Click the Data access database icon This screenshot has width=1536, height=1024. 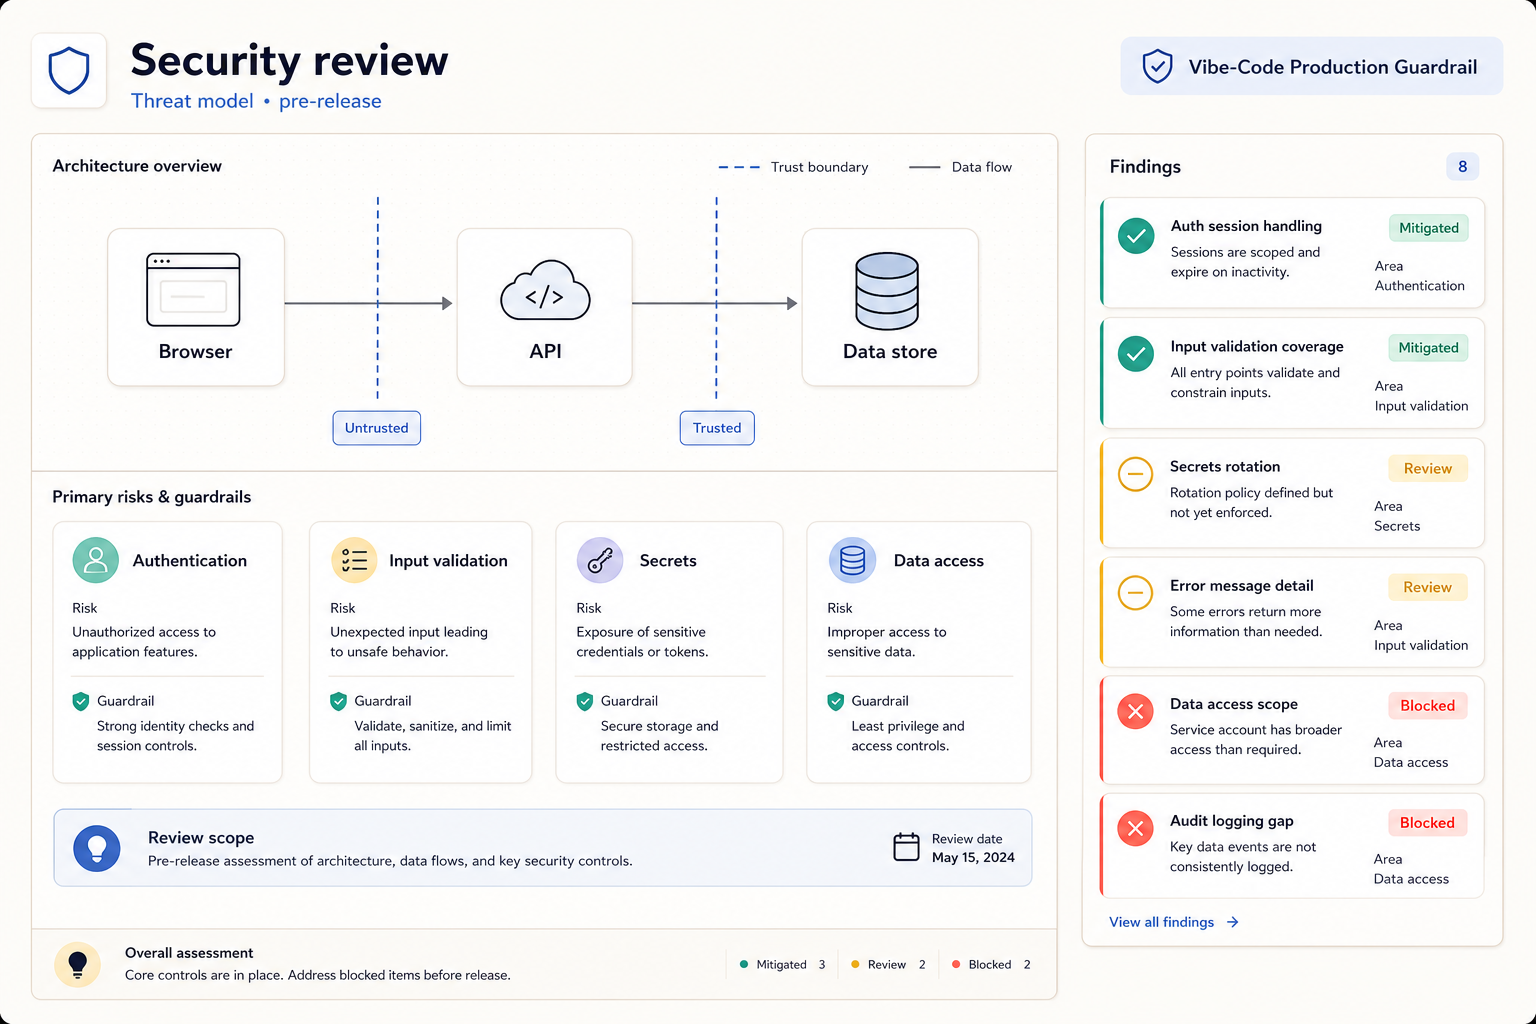(852, 560)
